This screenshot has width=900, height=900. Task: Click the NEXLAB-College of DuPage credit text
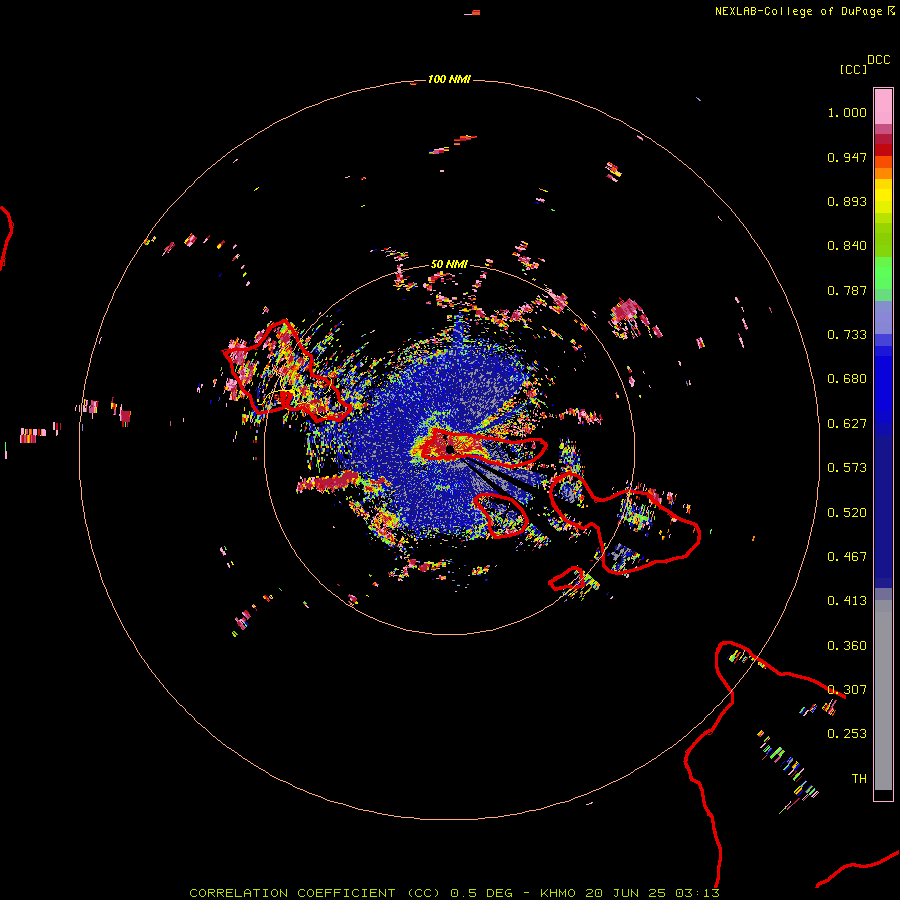pos(798,11)
